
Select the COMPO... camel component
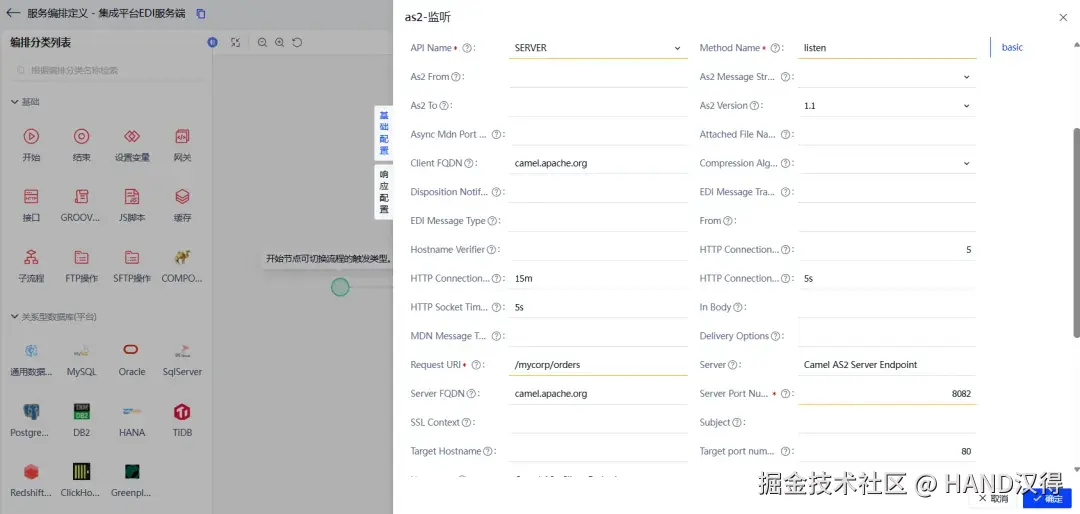pyautogui.click(x=183, y=258)
